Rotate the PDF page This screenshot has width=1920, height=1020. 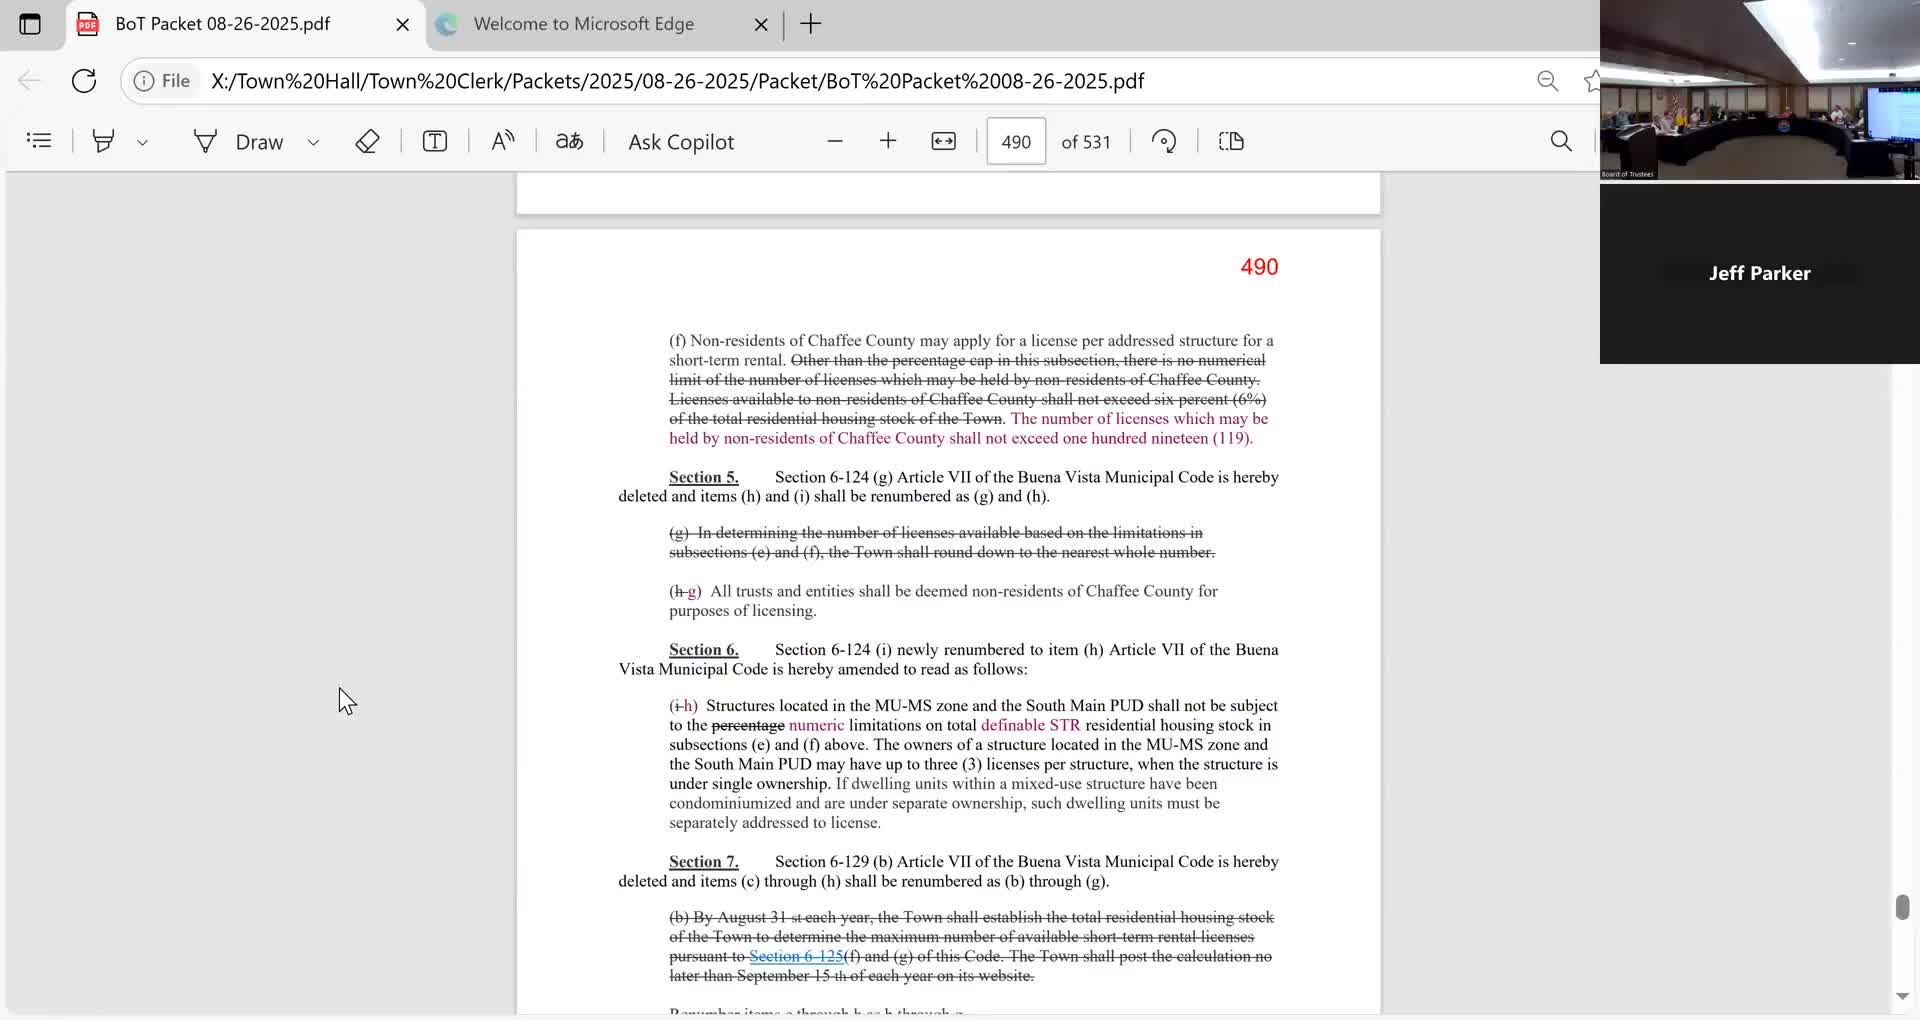pos(1164,141)
